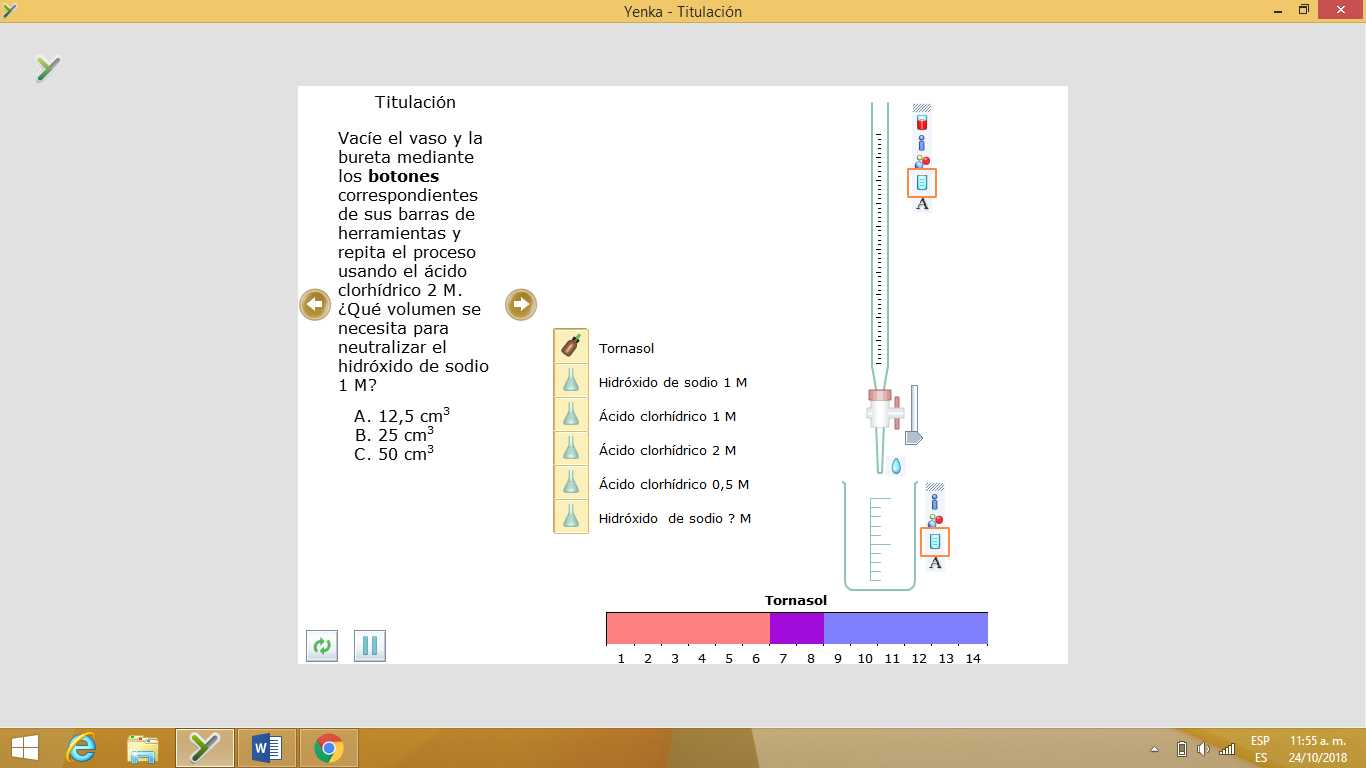Empty the burette with its highlighted button

point(922,183)
